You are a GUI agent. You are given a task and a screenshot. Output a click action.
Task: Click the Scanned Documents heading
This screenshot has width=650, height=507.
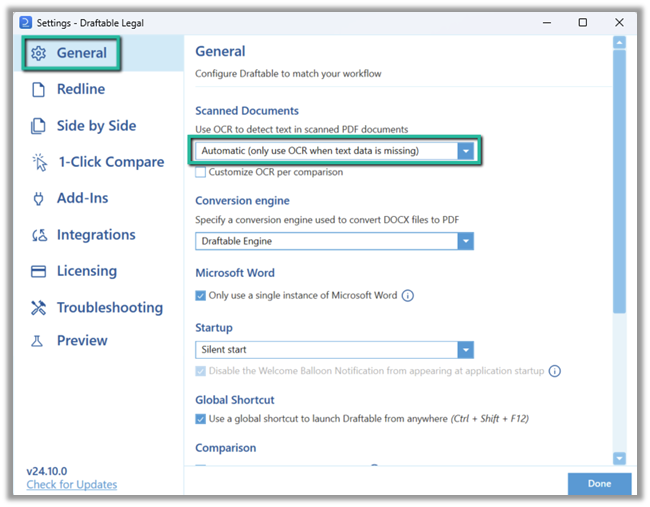tap(247, 111)
